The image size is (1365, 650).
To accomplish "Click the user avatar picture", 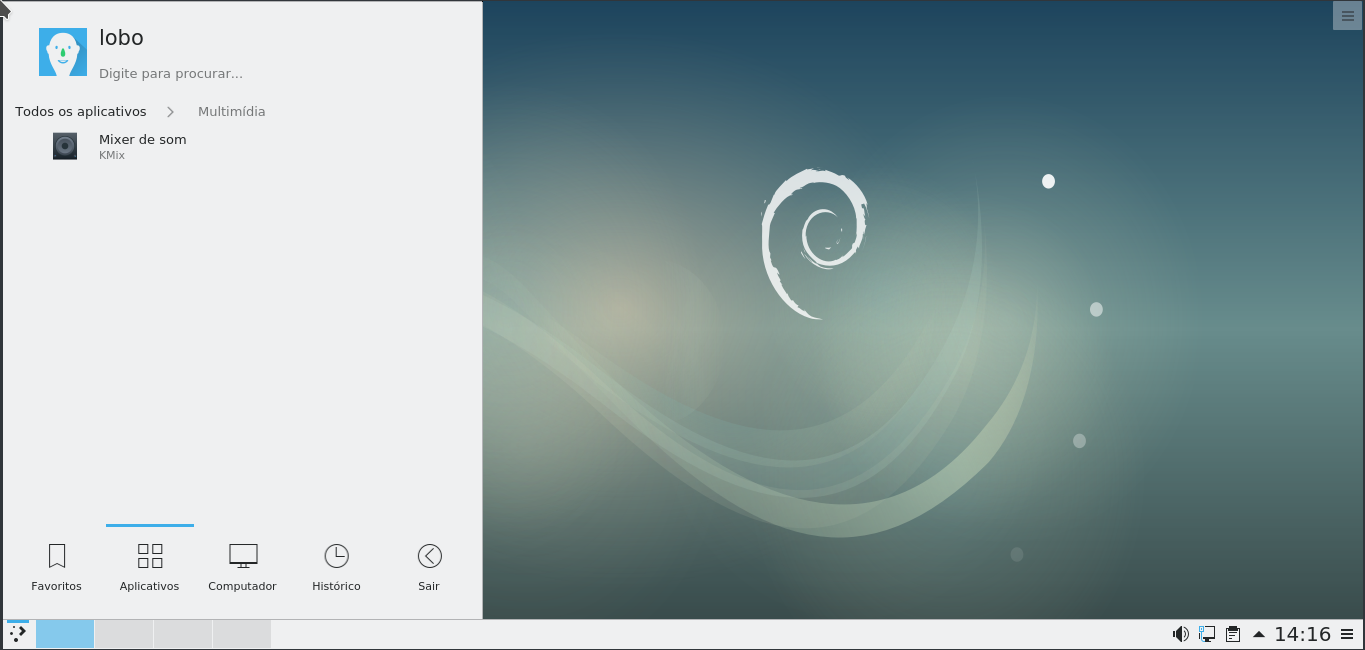I will pyautogui.click(x=62, y=51).
